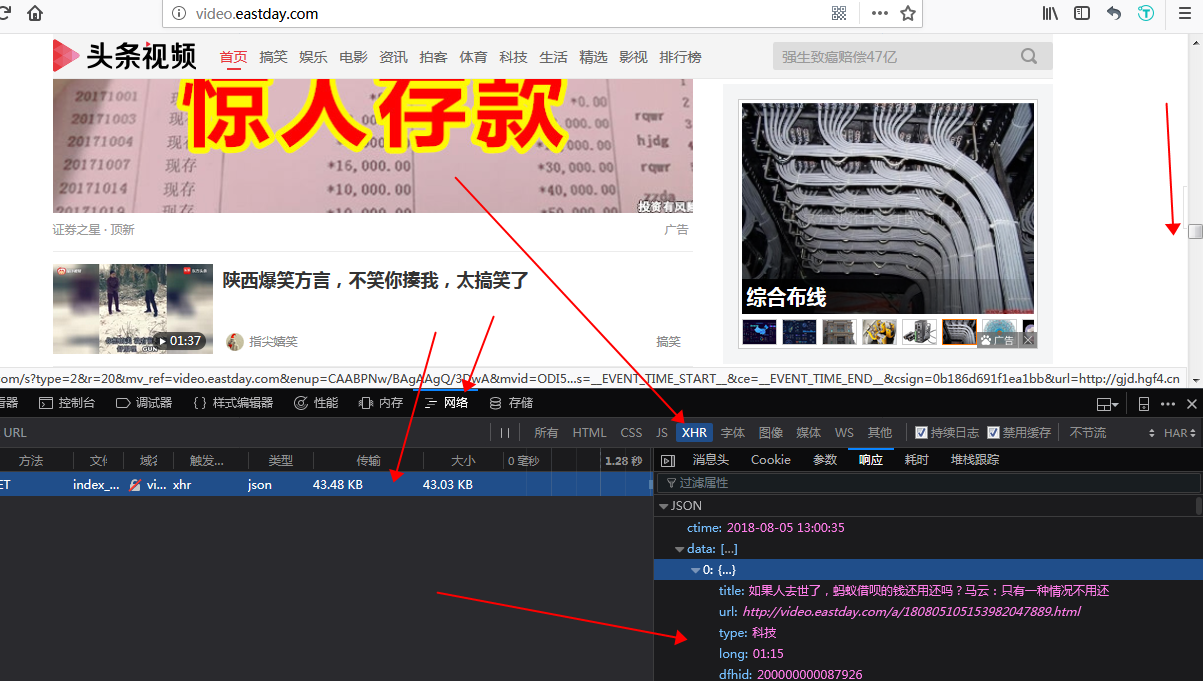
Task: Open the Cookie details tab
Action: point(771,460)
